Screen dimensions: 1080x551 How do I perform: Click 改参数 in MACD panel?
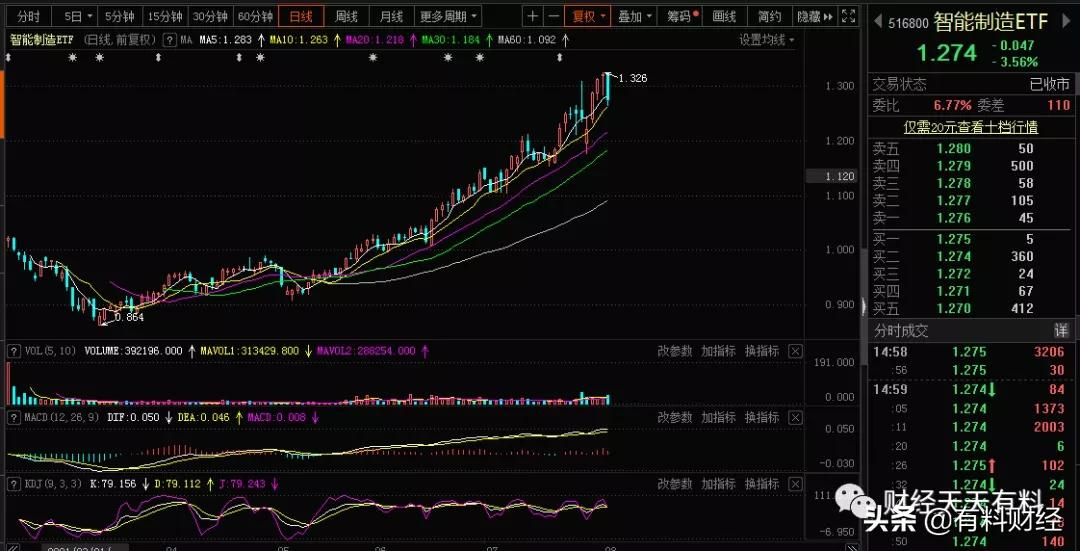coord(674,417)
